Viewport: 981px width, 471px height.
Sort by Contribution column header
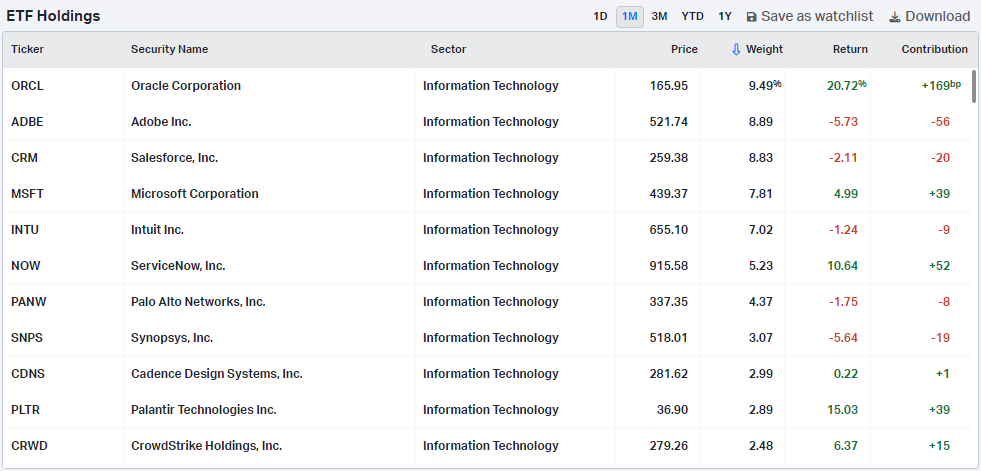(x=935, y=49)
